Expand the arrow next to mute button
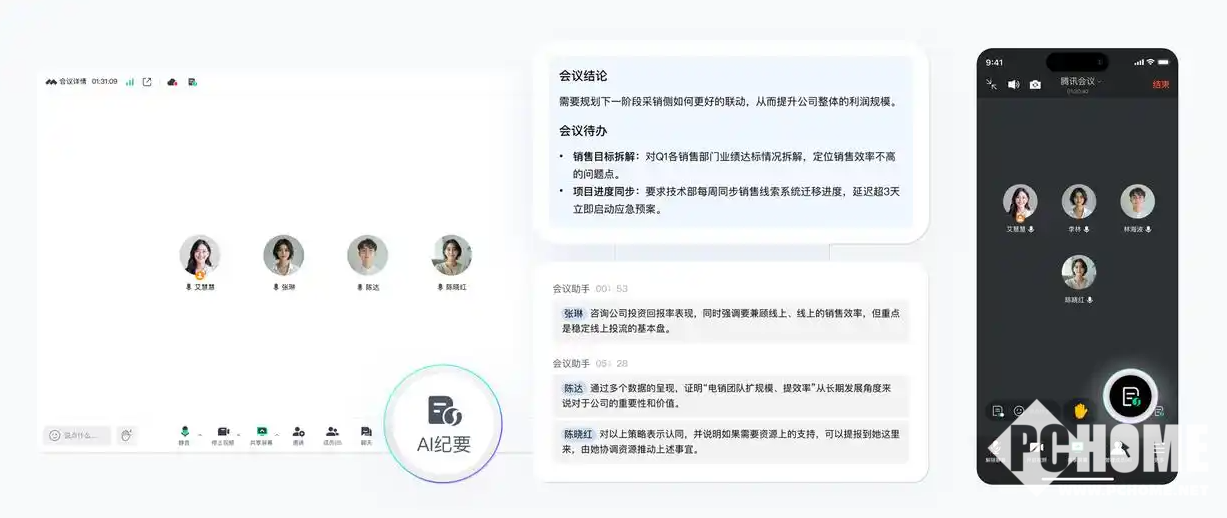Viewport: 1227px width, 518px height. pos(200,435)
